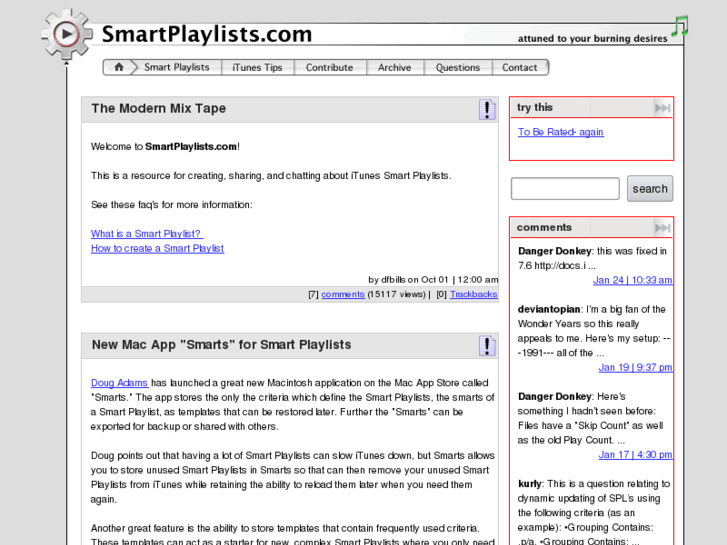Screen dimensions: 727x545
Task: Focus the search text field
Action: pos(565,189)
